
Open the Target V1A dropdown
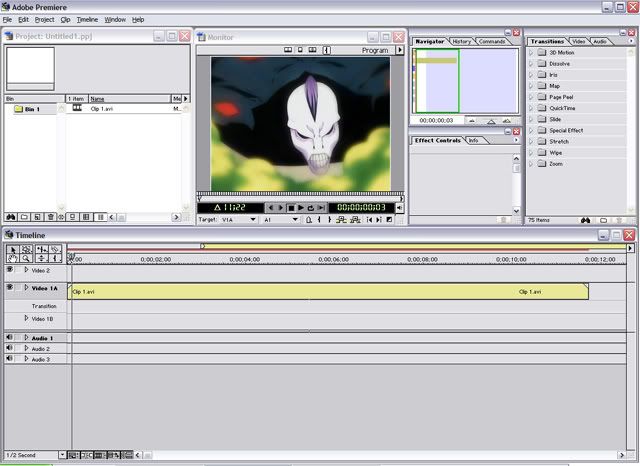click(253, 220)
